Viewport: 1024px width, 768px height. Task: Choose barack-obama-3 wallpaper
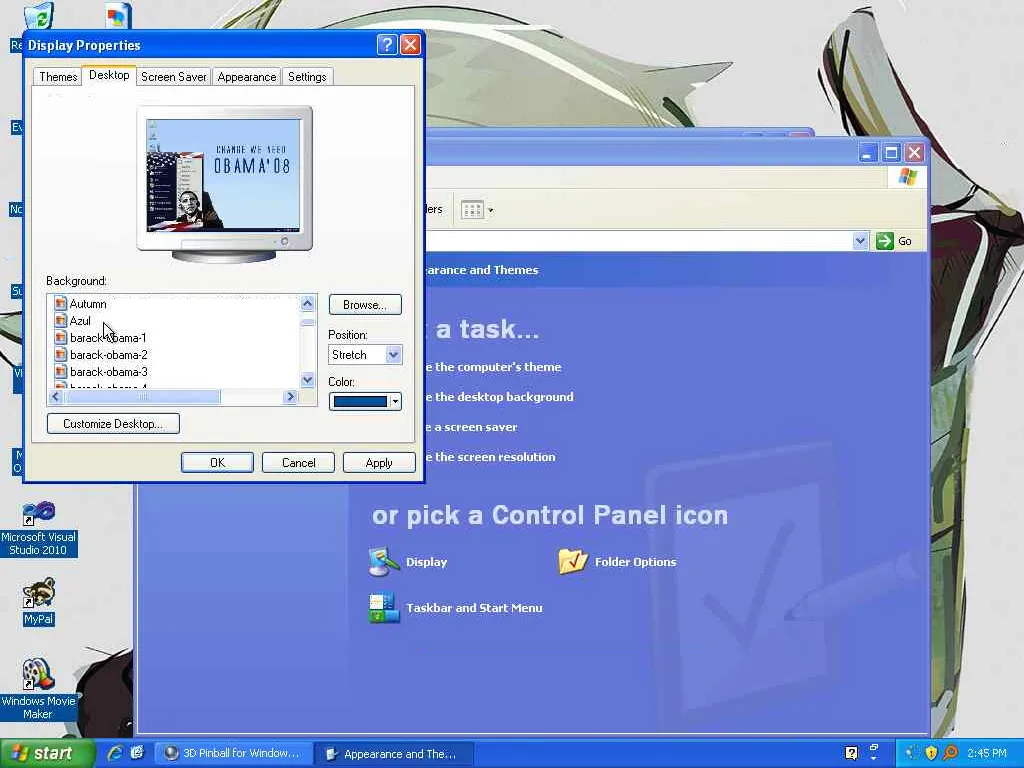coord(109,372)
